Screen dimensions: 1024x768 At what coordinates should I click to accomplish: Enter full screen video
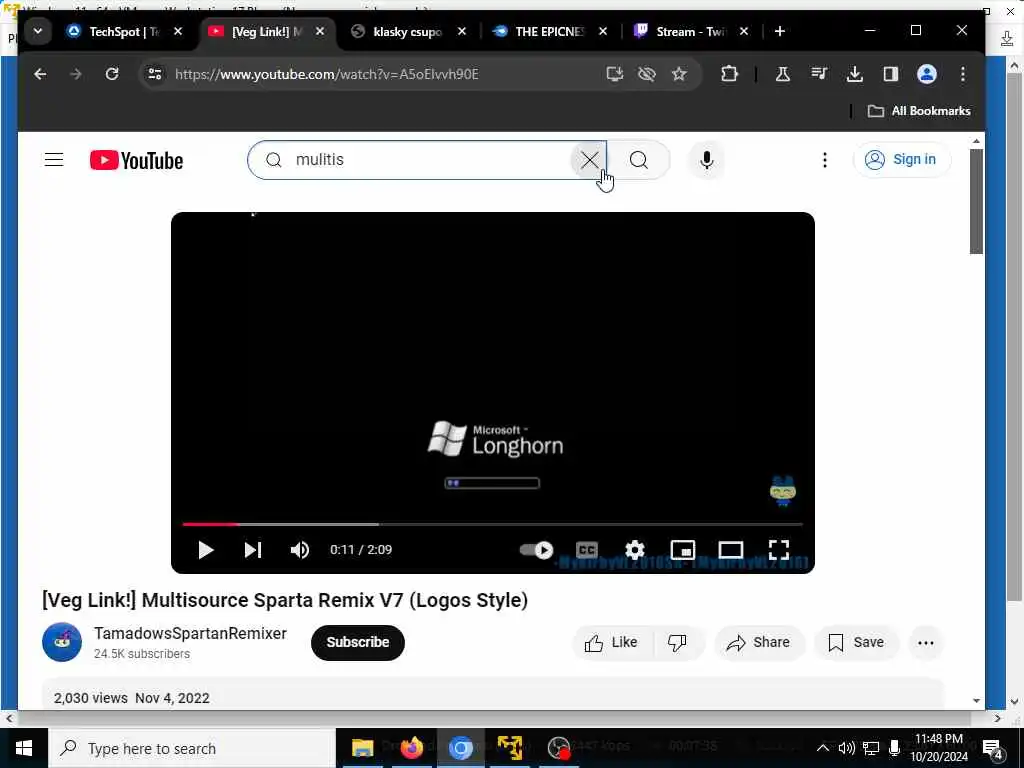(x=778, y=550)
